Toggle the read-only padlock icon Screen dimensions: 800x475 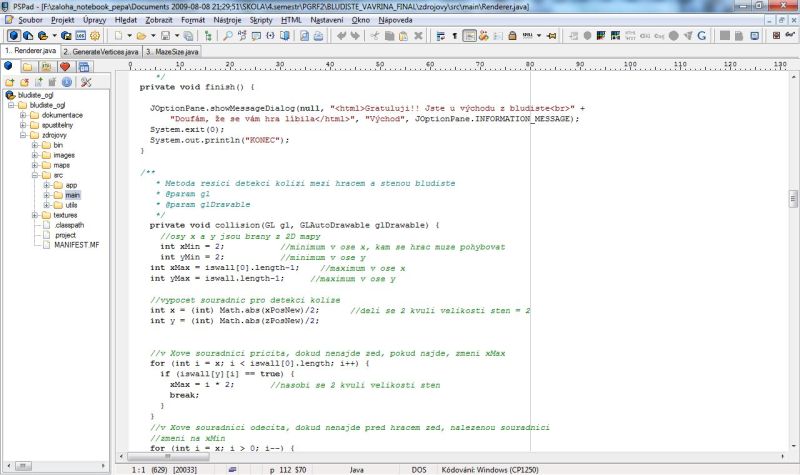512,36
